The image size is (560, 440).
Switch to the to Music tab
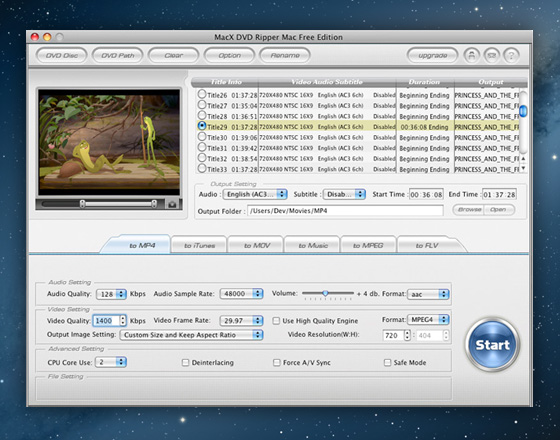[x=312, y=245]
